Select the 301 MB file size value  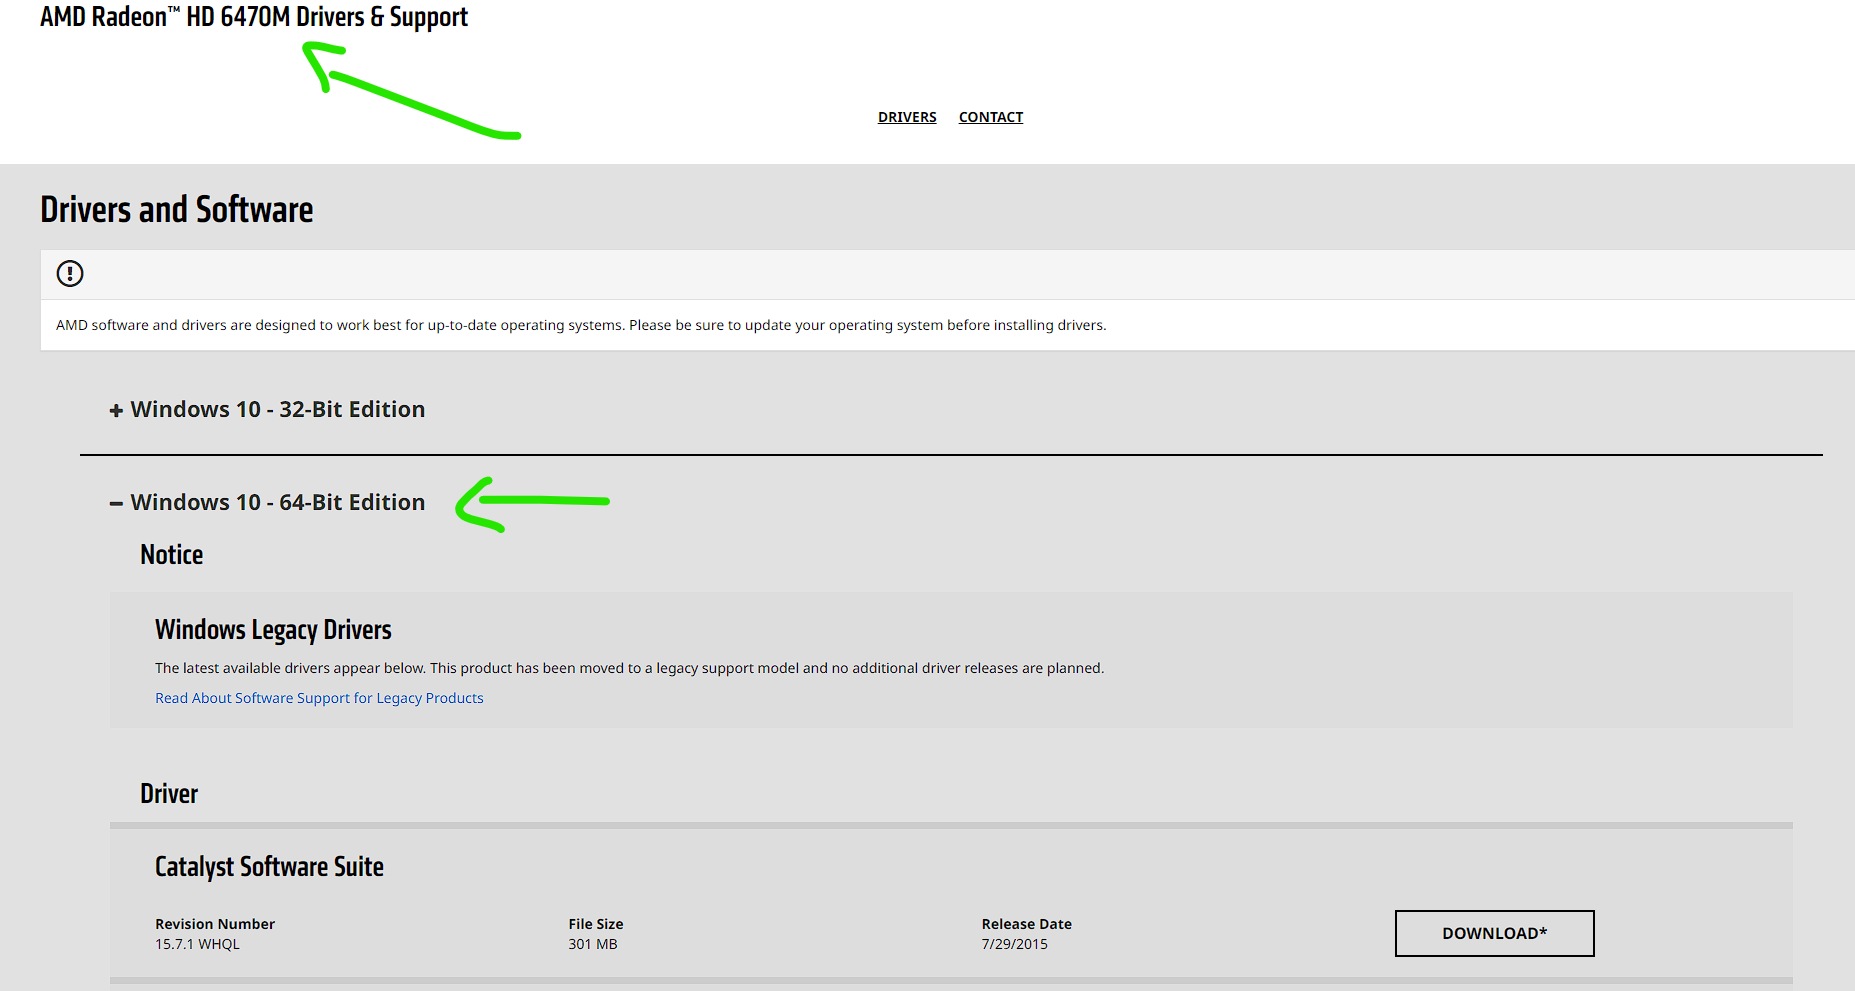(593, 944)
